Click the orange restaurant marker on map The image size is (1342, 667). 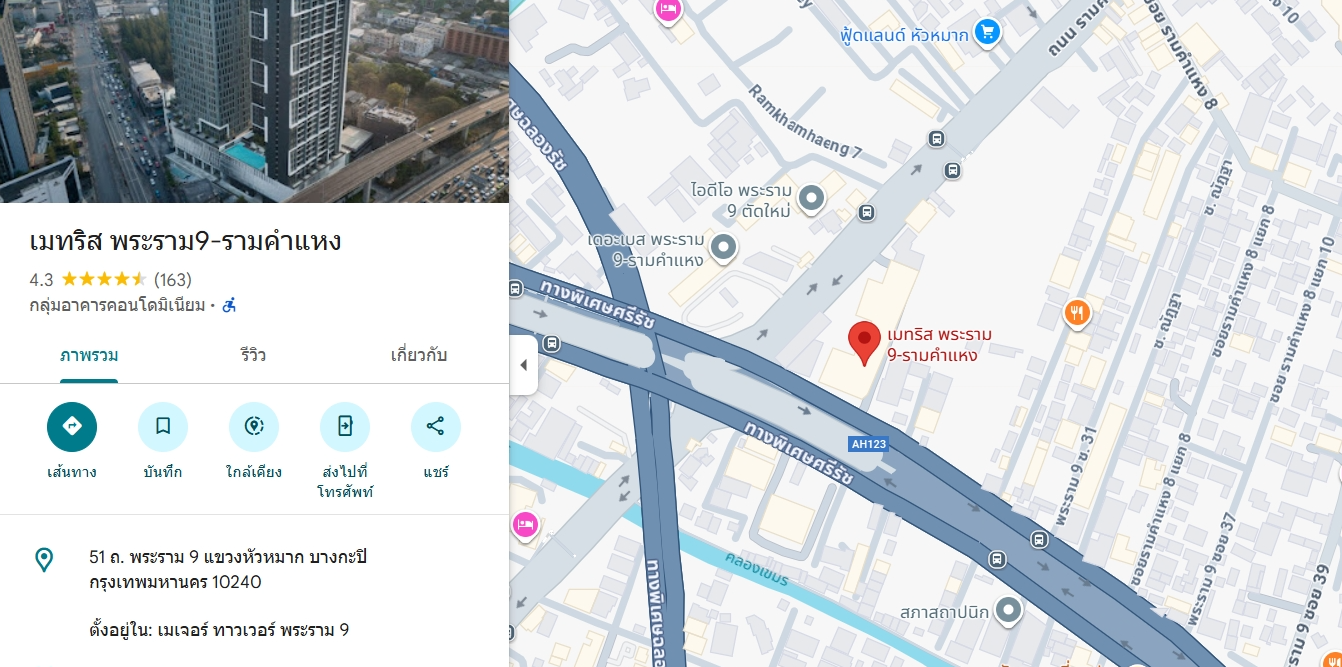click(1077, 314)
